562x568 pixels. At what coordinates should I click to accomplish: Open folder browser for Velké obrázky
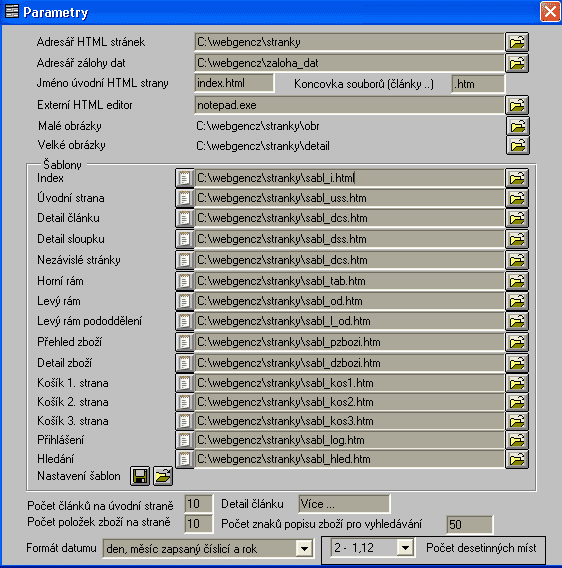tap(518, 145)
